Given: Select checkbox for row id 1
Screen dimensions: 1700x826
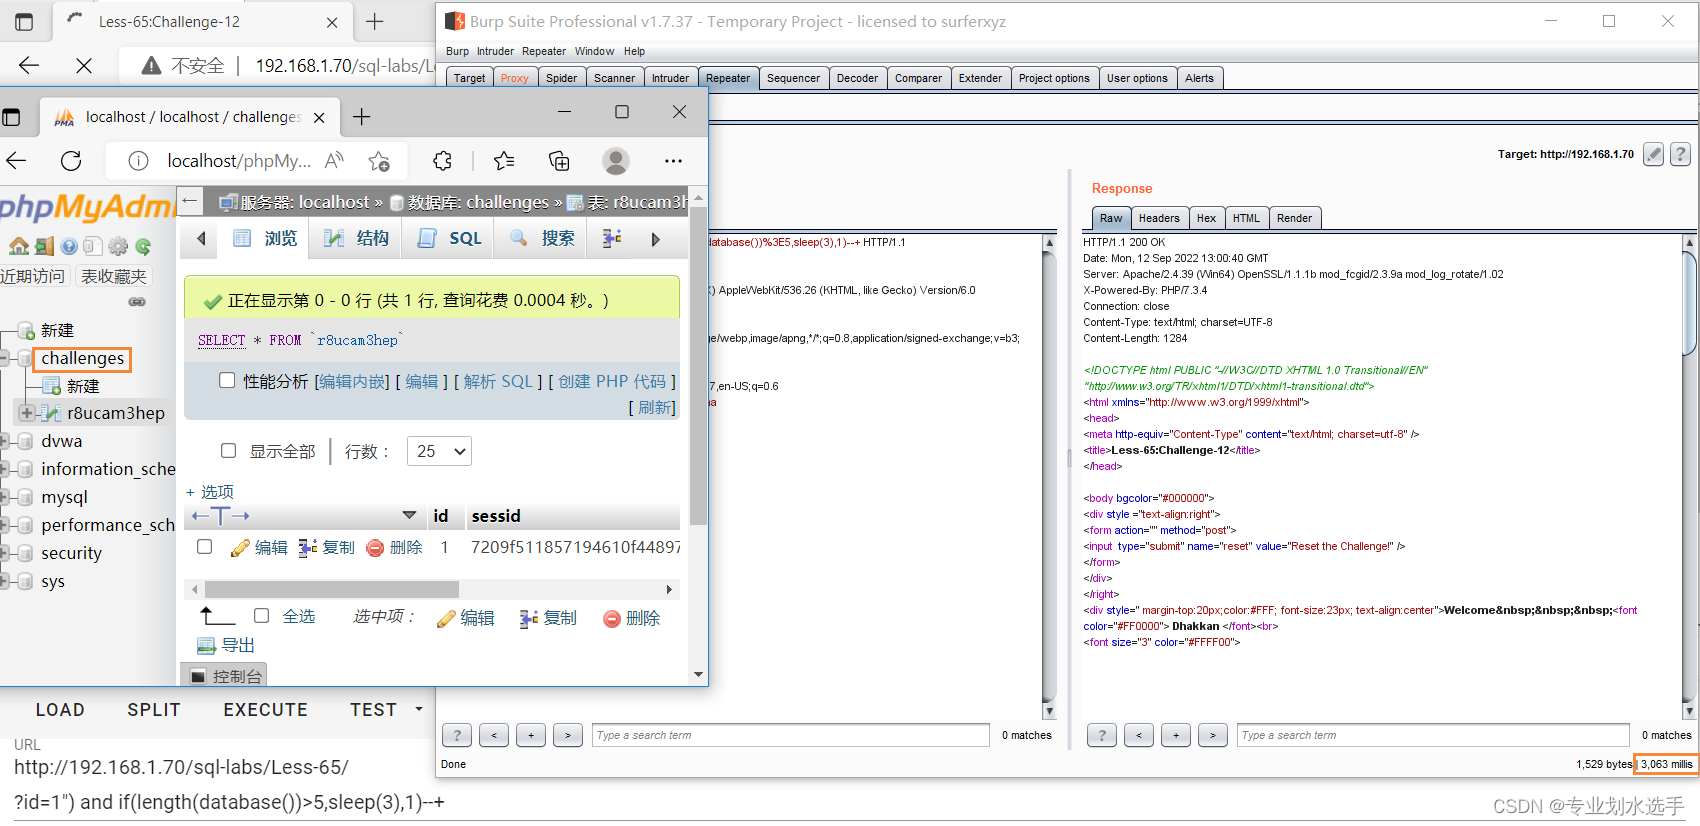Looking at the screenshot, I should coord(204,547).
